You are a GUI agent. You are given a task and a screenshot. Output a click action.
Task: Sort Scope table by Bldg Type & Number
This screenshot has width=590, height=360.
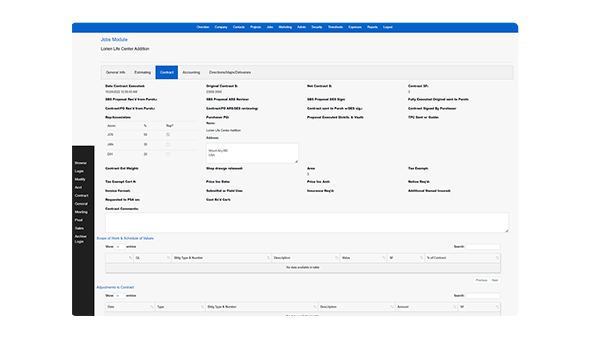coord(221,258)
